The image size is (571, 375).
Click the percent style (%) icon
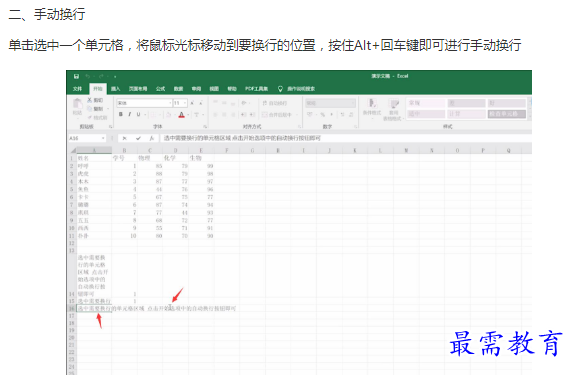pyautogui.click(x=323, y=115)
